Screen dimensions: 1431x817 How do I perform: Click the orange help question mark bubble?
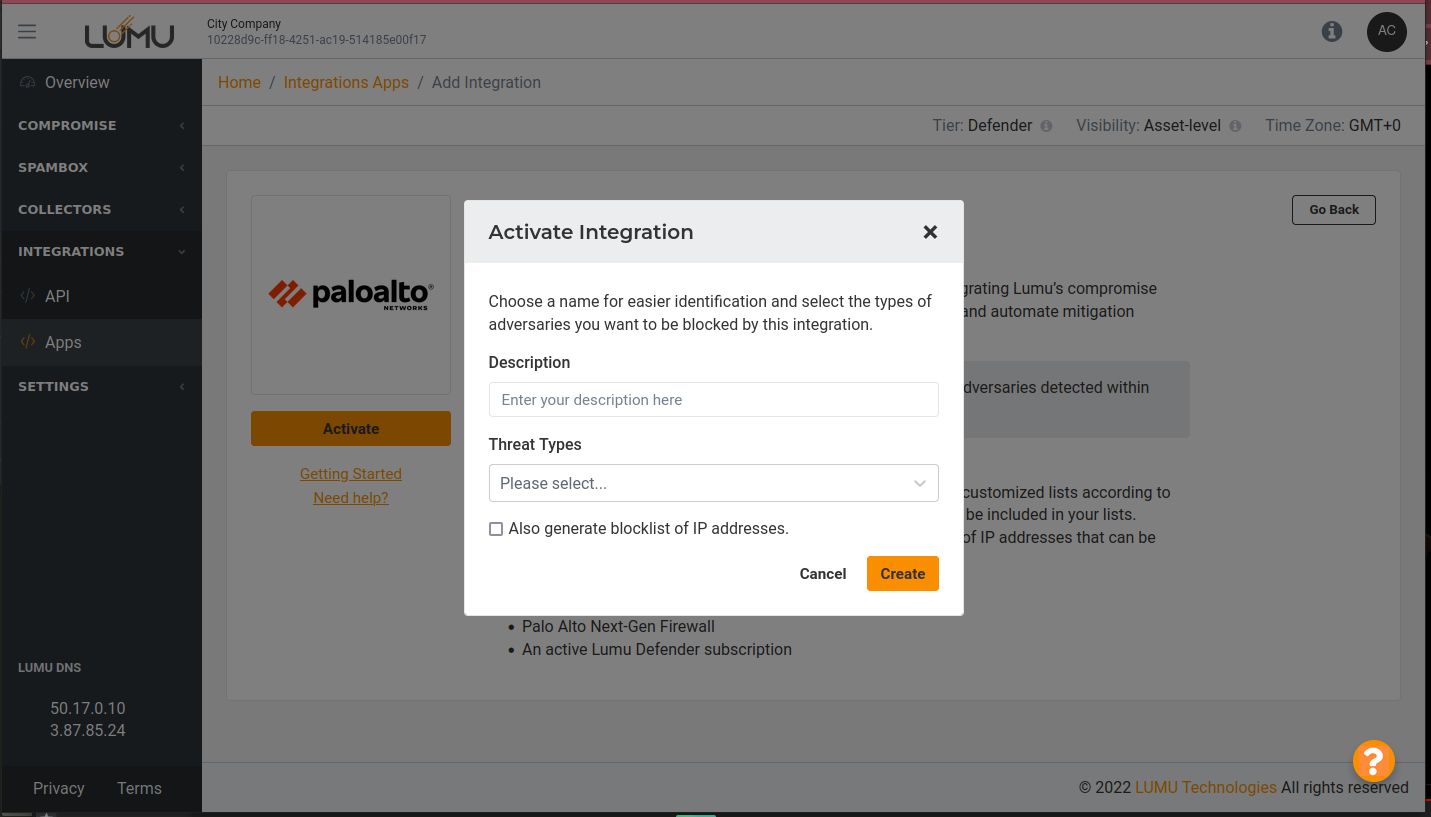coord(1373,761)
